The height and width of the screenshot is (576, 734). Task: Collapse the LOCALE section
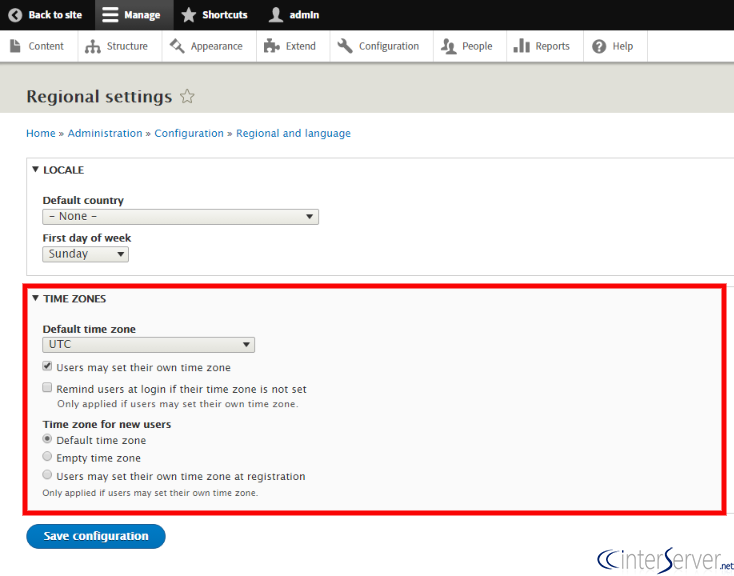(x=58, y=170)
